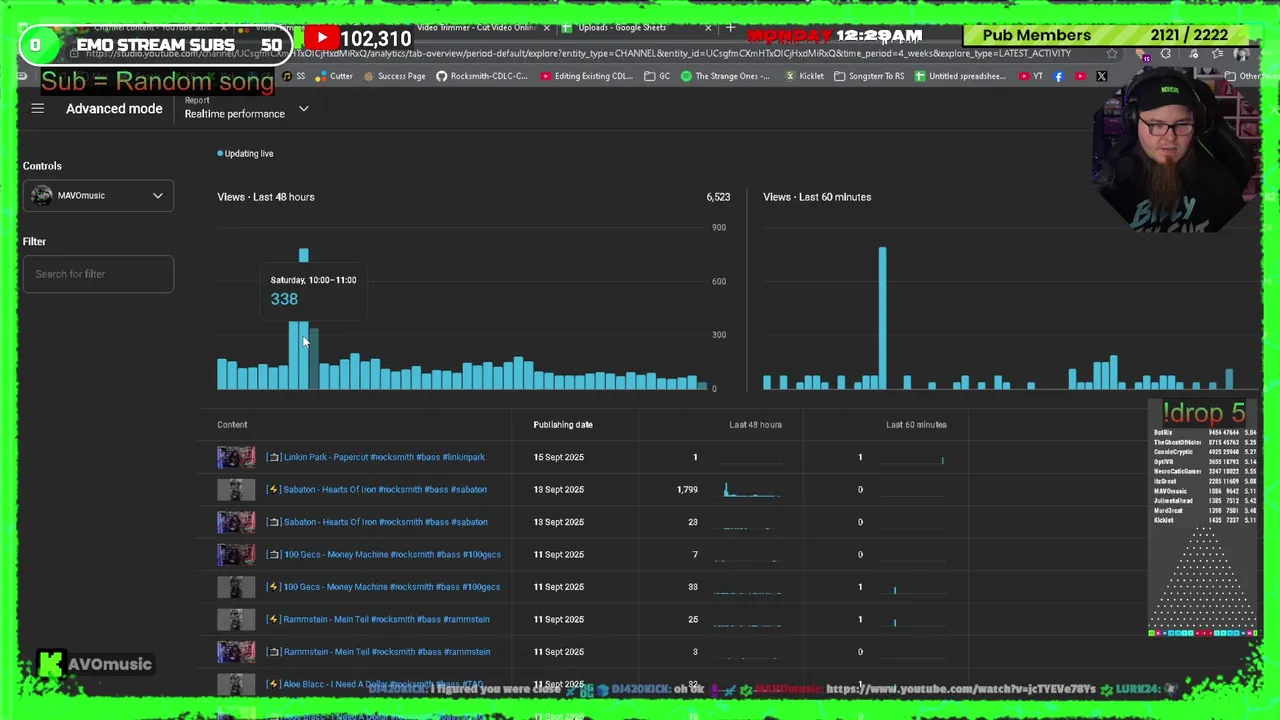Viewport: 1280px width, 720px height.
Task: Expand the Report dropdown chevron
Action: [303, 109]
